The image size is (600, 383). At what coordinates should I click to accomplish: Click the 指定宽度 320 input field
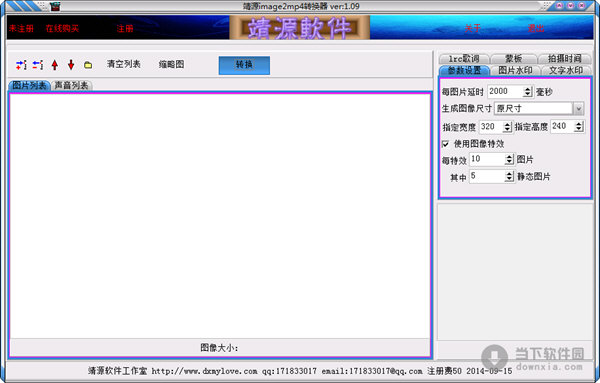click(x=491, y=127)
